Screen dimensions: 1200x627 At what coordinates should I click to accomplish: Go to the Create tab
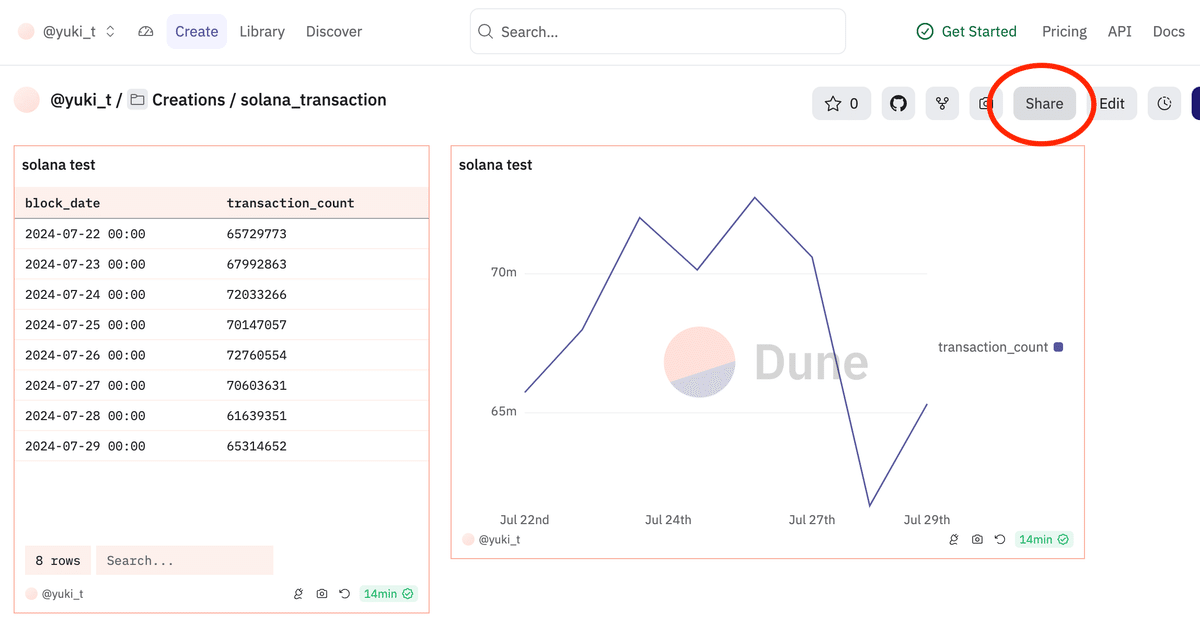click(x=197, y=32)
